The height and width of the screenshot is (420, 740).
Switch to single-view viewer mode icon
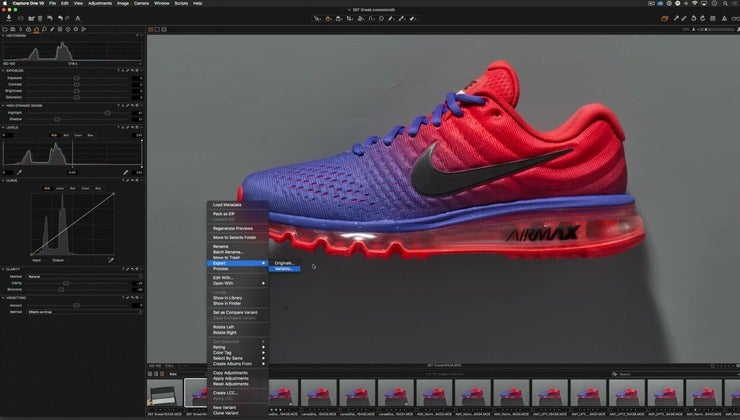(x=157, y=29)
